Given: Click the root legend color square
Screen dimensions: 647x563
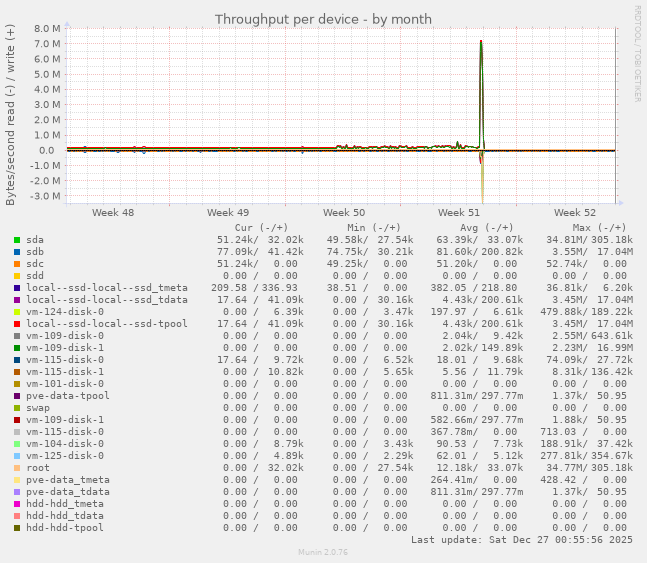Looking at the screenshot, I should point(17,468).
